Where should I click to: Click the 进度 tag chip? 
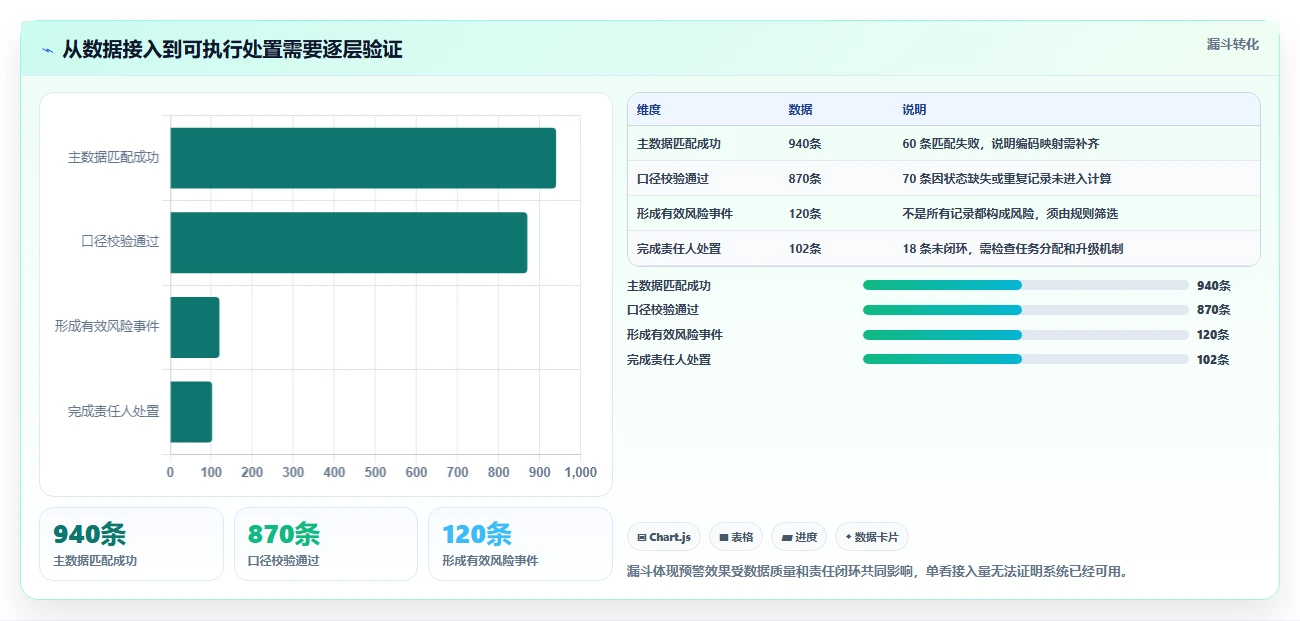click(x=799, y=537)
